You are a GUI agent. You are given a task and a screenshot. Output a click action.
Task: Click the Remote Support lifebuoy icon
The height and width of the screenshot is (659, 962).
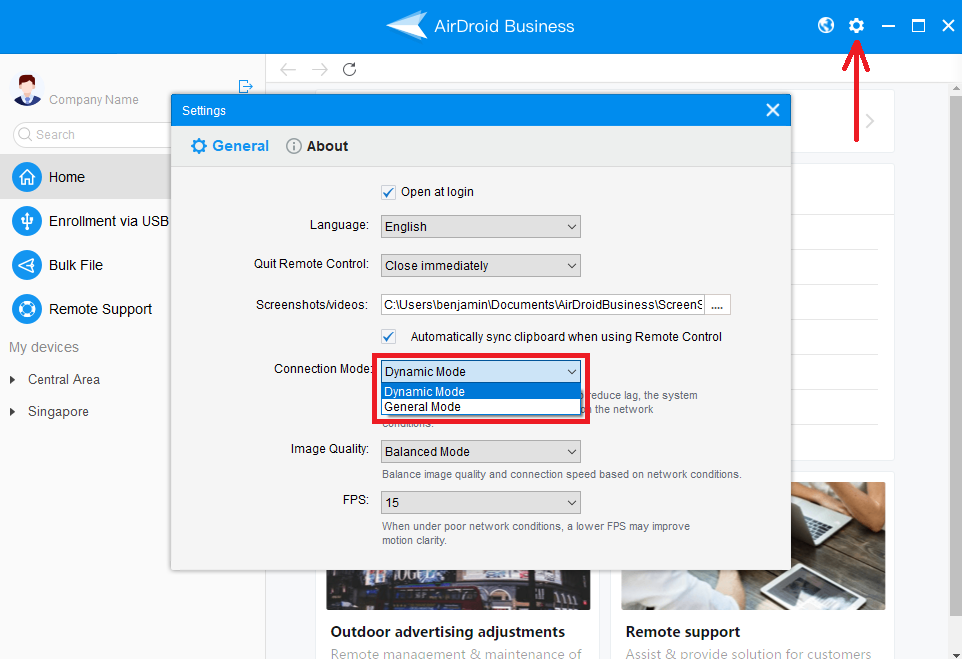click(27, 309)
